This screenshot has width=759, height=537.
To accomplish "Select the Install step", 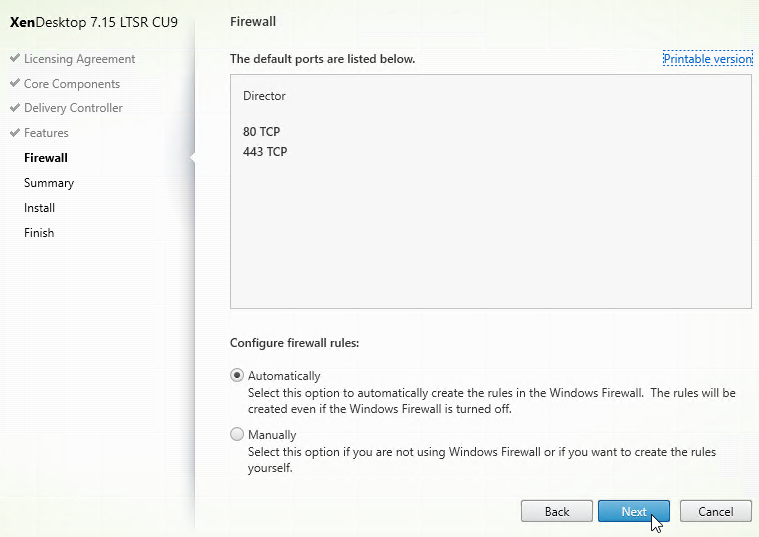I will [x=39, y=208].
